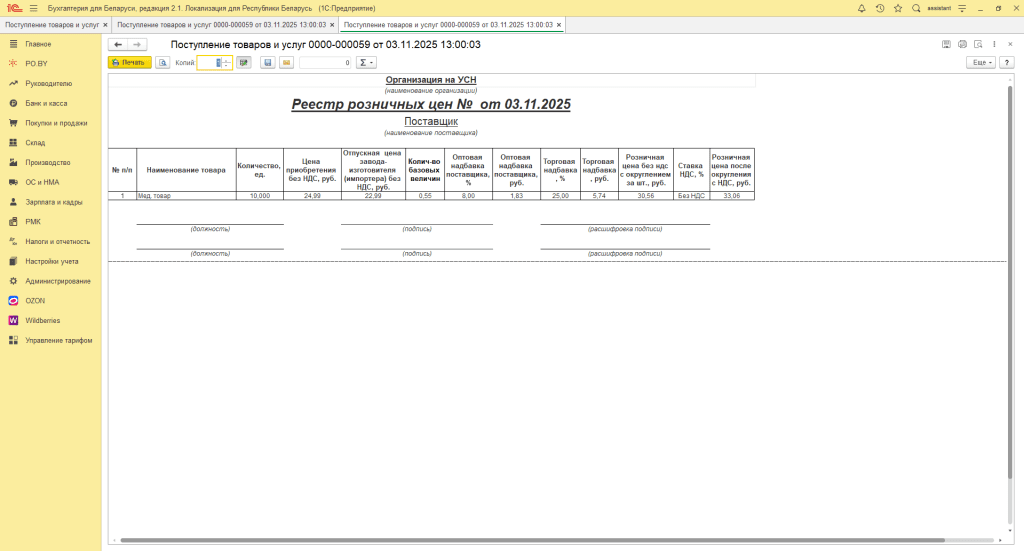Open Склад section
The width and height of the screenshot is (1024, 551).
(35, 142)
